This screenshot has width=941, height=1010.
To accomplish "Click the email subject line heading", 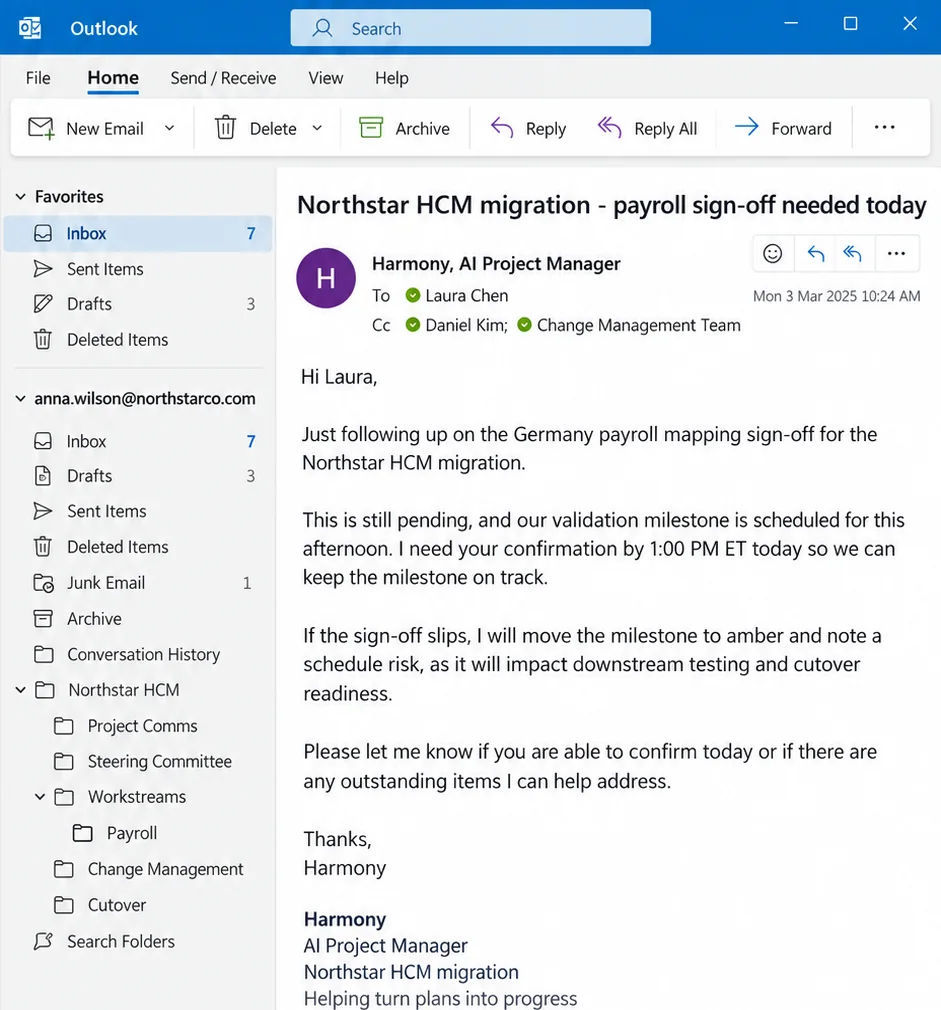I will tap(611, 205).
